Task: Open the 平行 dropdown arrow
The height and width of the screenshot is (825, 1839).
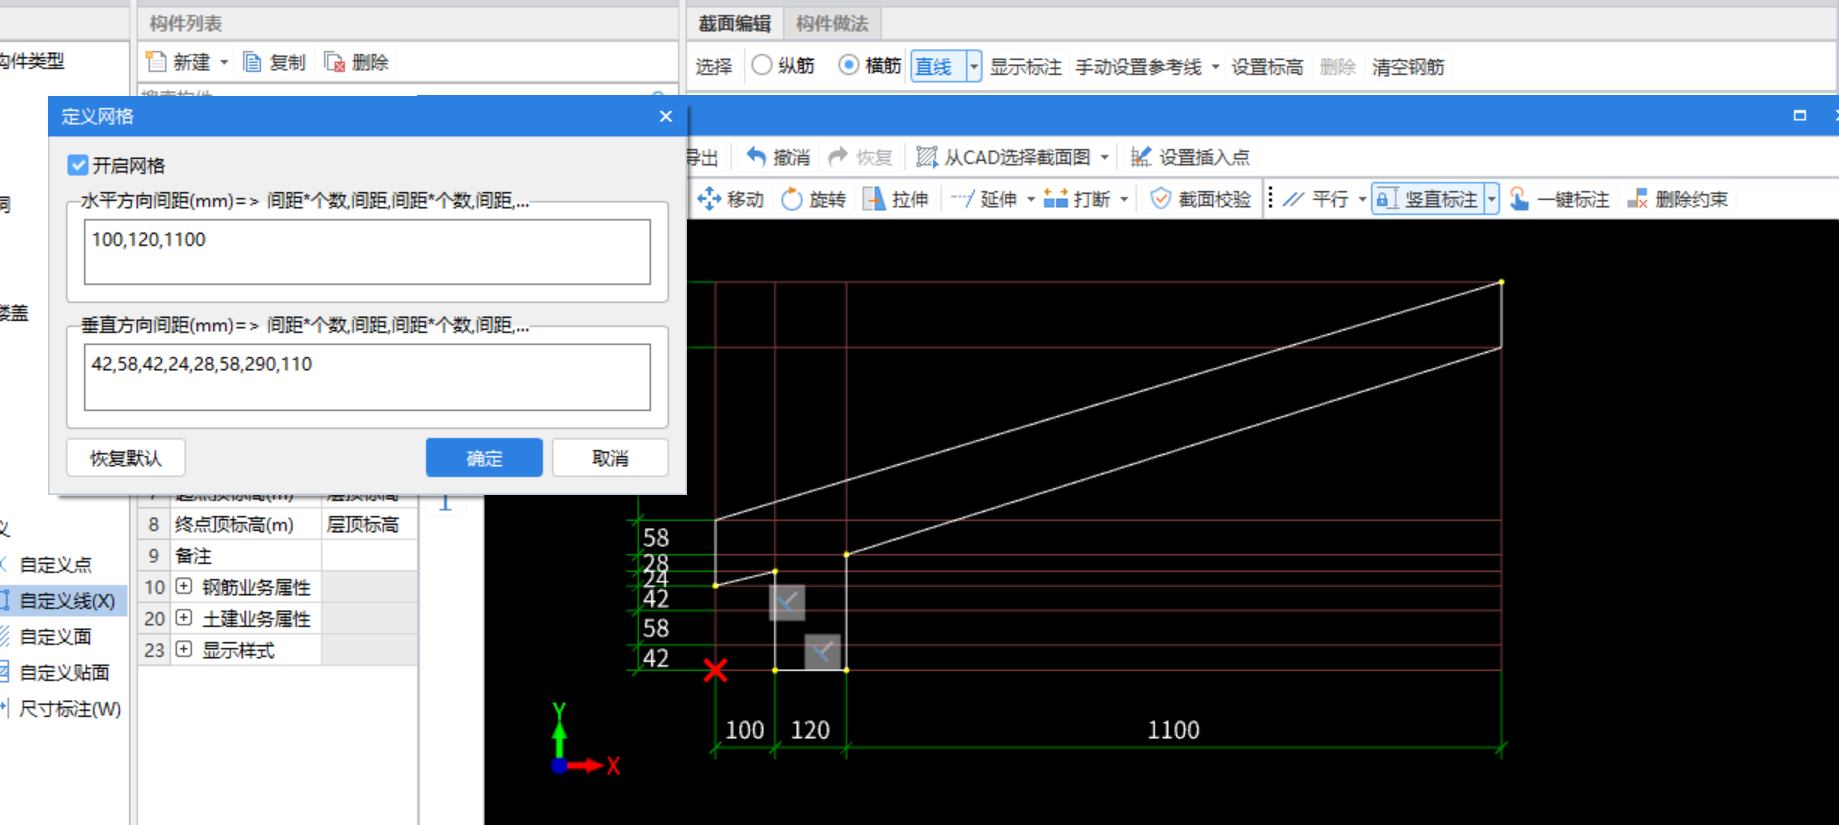Action: pyautogui.click(x=1362, y=199)
